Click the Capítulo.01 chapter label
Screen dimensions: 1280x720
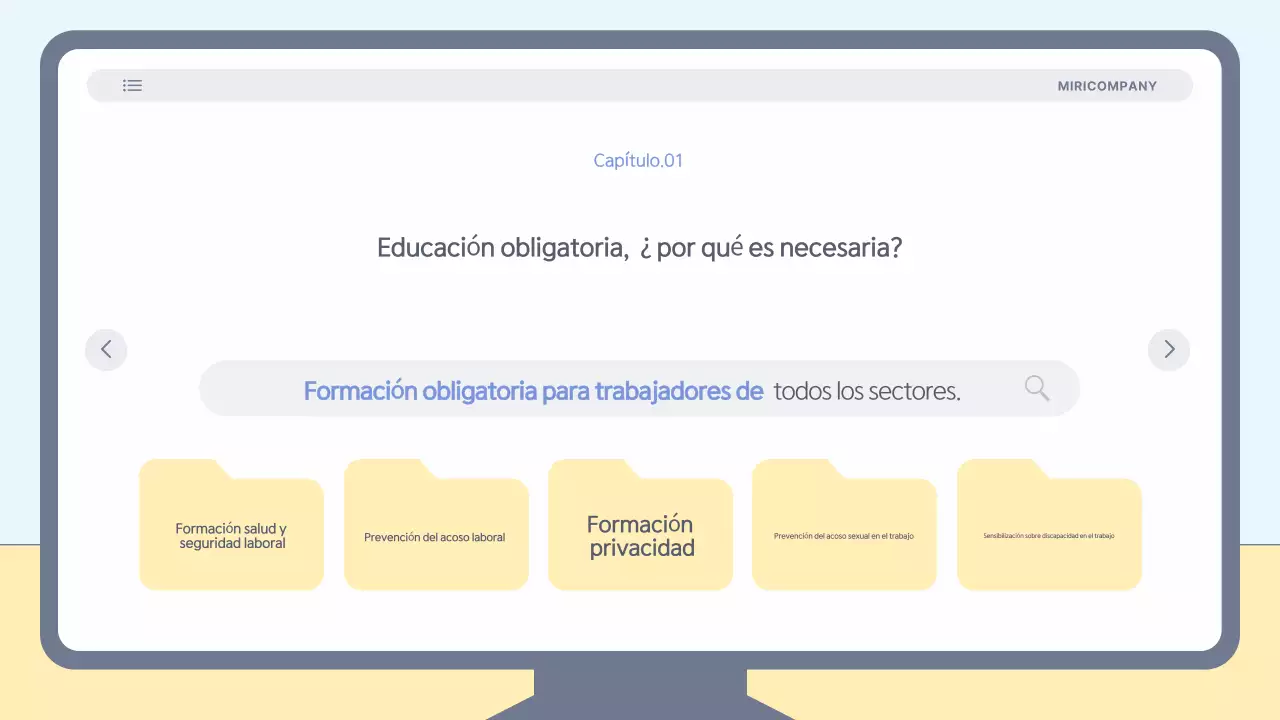638,160
